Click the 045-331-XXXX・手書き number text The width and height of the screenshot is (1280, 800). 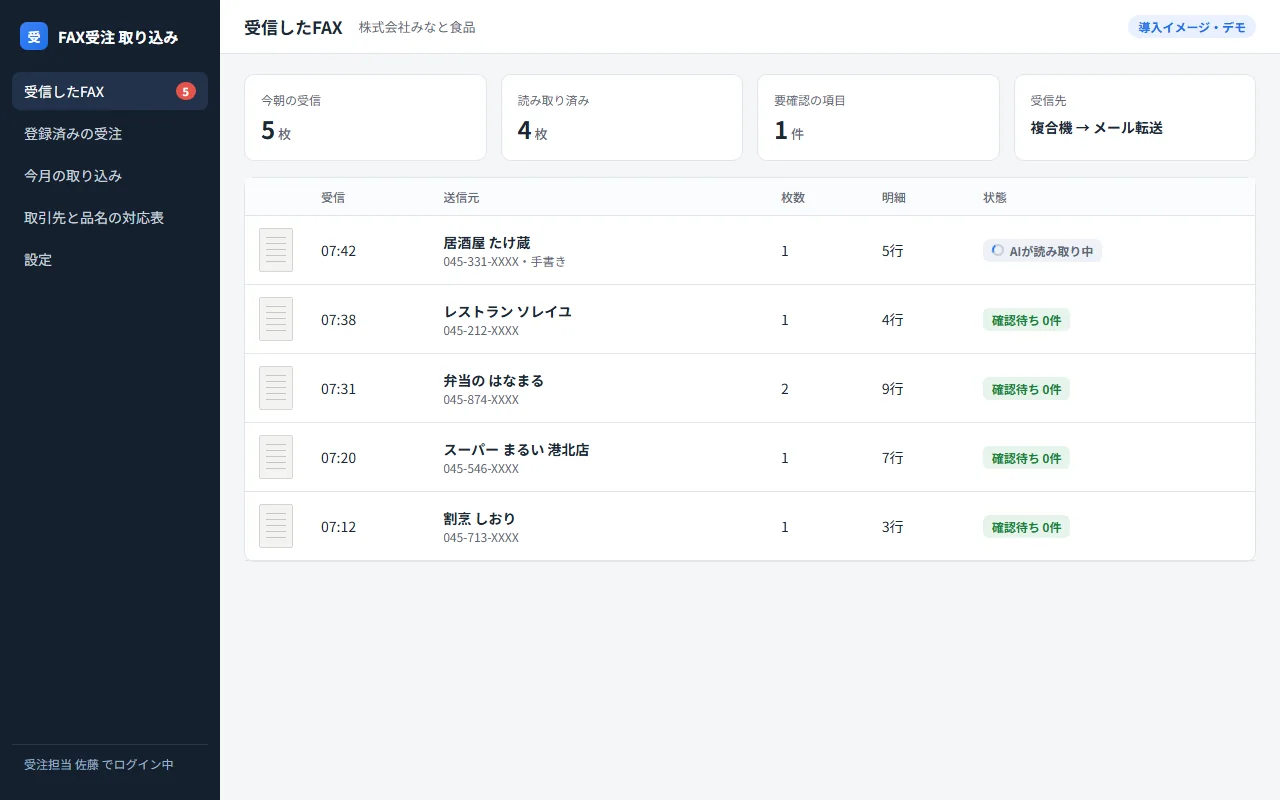[x=504, y=262]
